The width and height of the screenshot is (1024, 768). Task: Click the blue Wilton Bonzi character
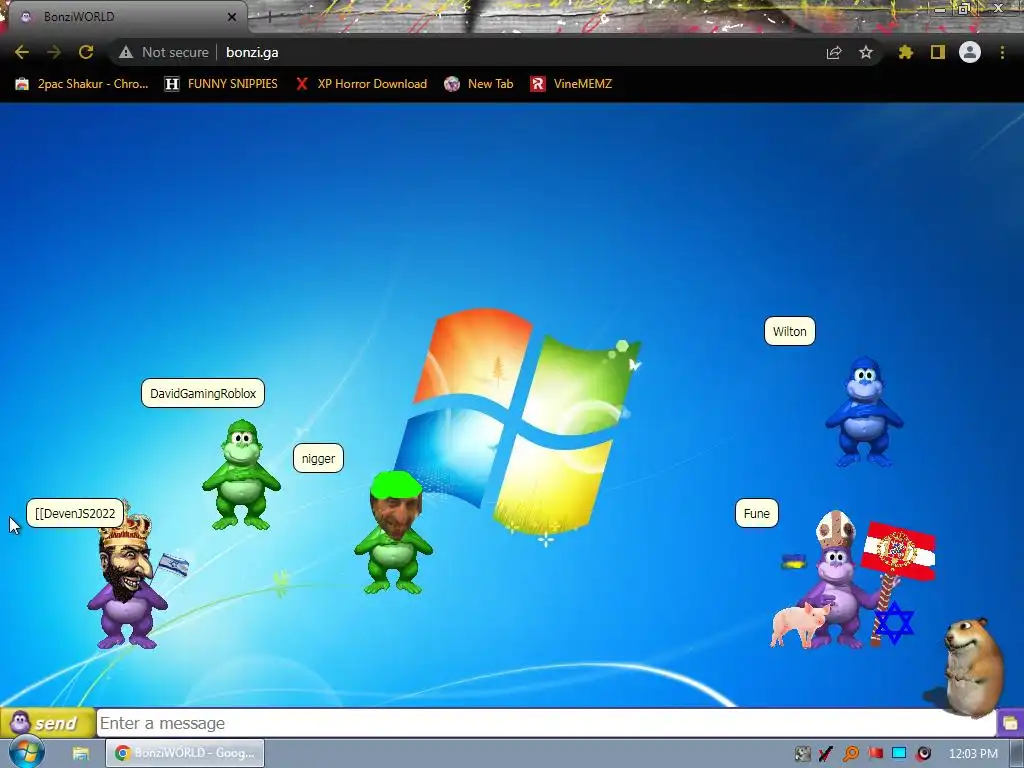click(864, 411)
